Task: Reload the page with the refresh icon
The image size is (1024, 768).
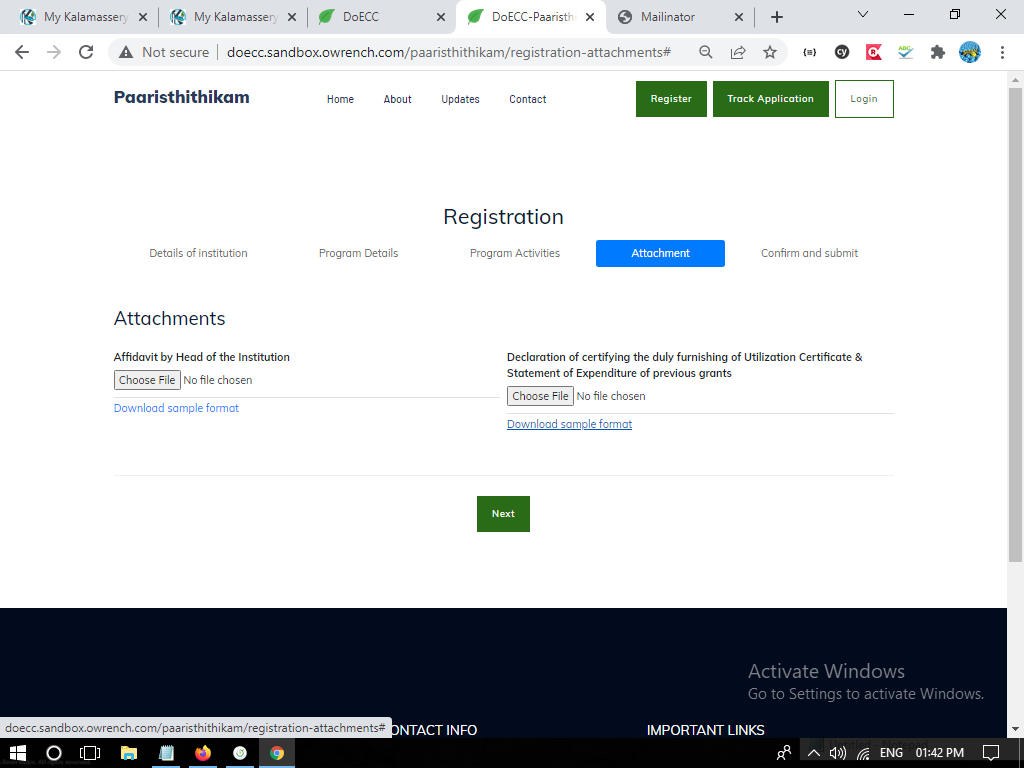Action: click(x=86, y=52)
